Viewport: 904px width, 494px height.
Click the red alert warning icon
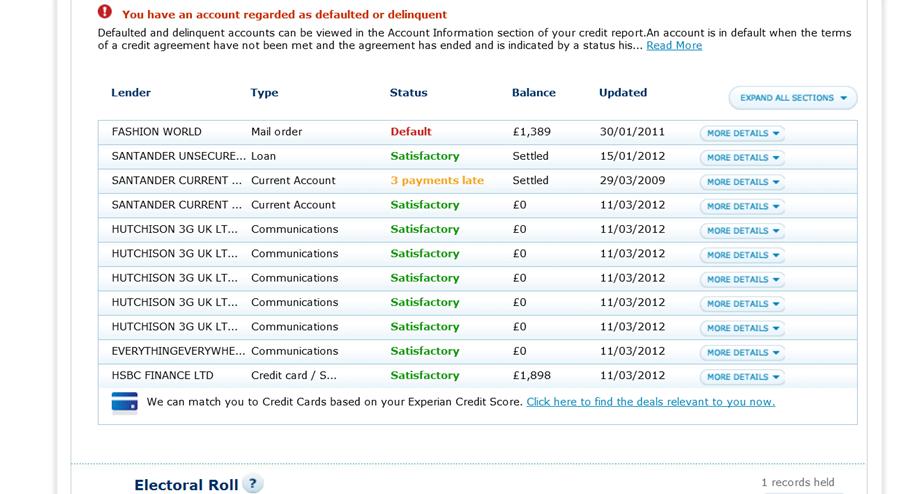pos(105,12)
